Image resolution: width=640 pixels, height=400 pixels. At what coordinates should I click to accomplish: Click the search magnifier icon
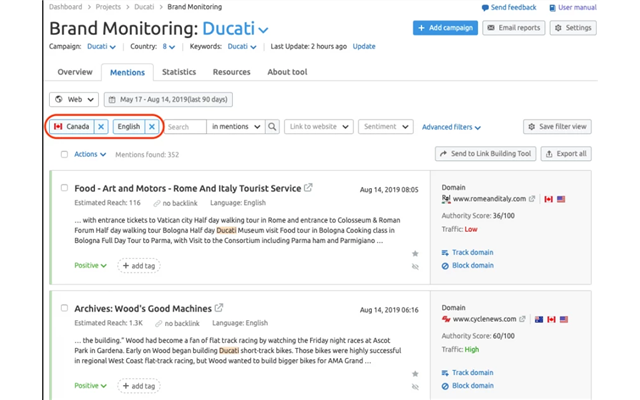tap(272, 127)
